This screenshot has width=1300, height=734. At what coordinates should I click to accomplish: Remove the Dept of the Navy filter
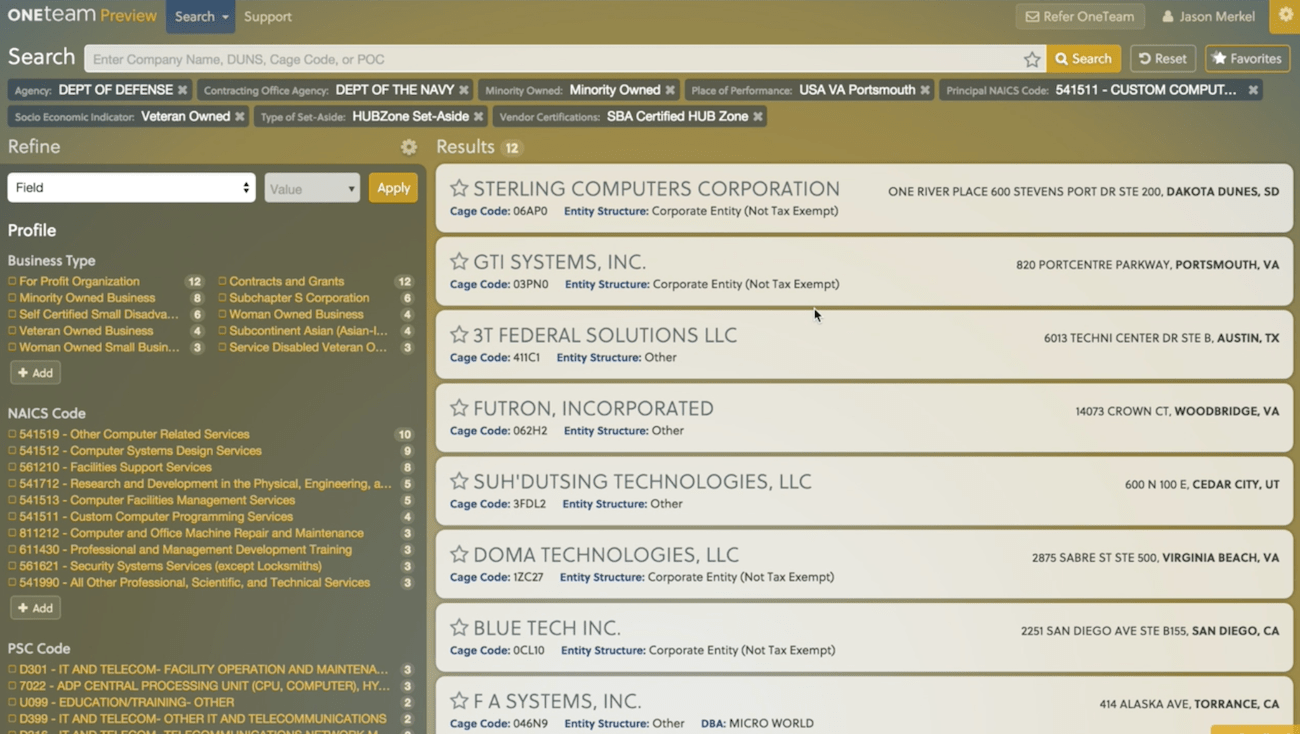coord(464,90)
